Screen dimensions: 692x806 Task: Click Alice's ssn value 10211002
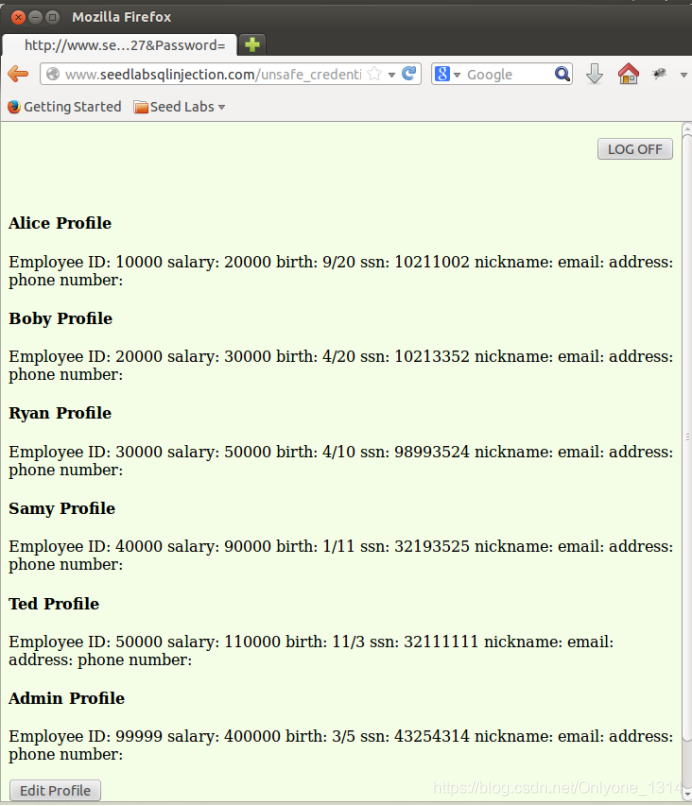(x=432, y=262)
